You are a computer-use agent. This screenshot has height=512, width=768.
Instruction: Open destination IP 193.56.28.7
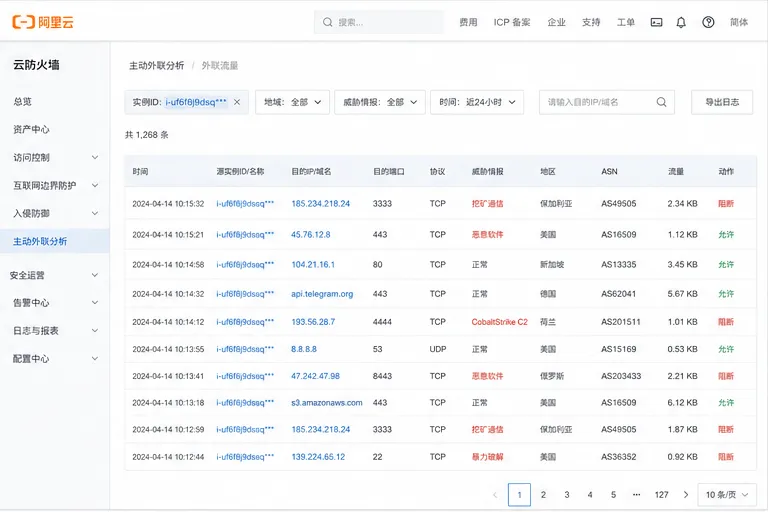pyautogui.click(x=313, y=322)
